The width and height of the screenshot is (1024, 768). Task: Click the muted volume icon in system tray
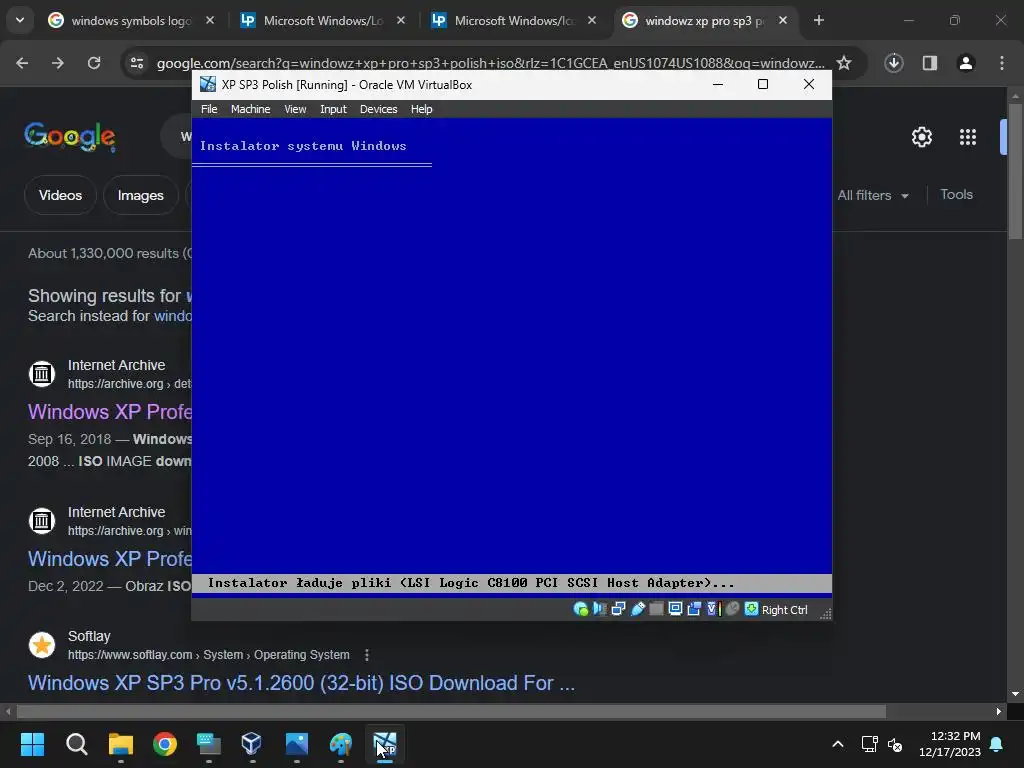point(895,744)
